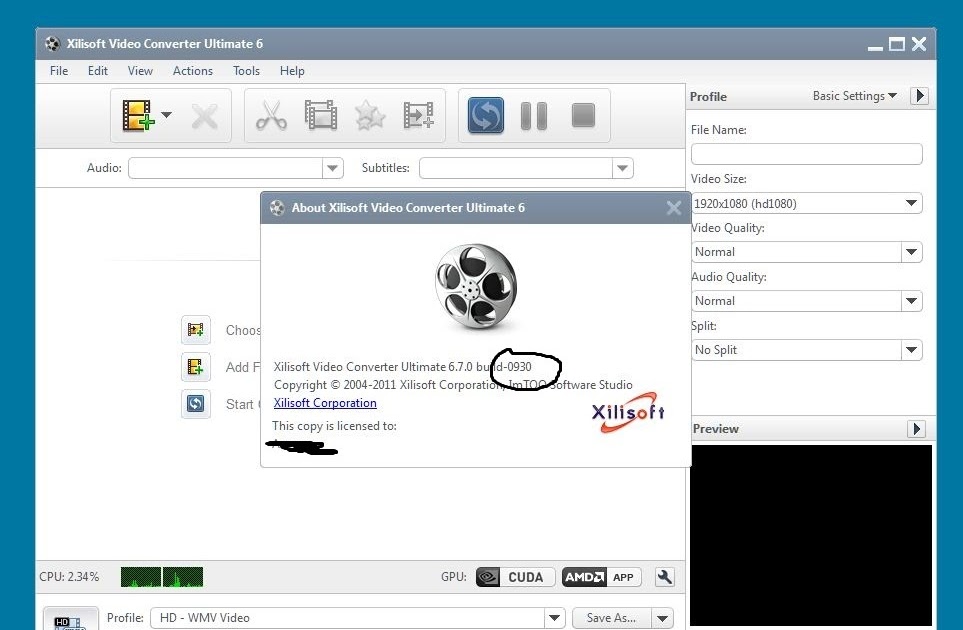Image resolution: width=963 pixels, height=630 pixels.
Task: Expand the Subtitles dropdown
Action: [622, 168]
